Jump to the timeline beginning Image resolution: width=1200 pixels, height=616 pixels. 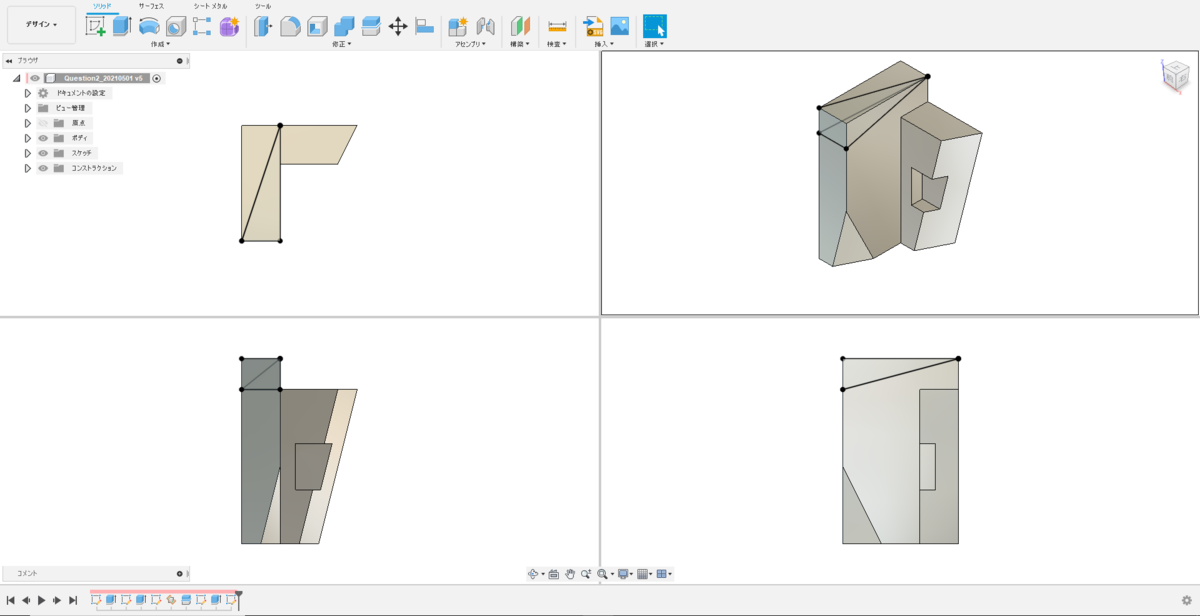coord(10,600)
